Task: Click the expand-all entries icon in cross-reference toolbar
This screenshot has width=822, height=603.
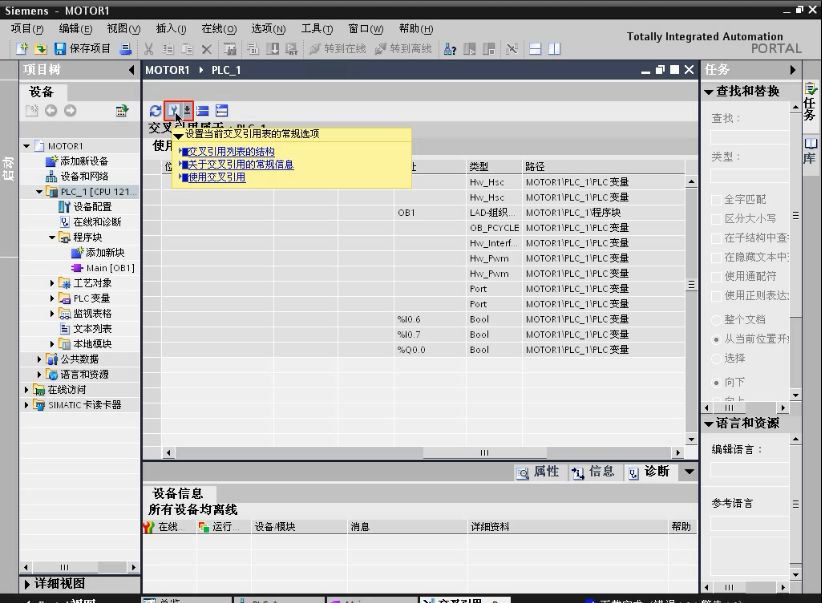Action: click(x=222, y=111)
